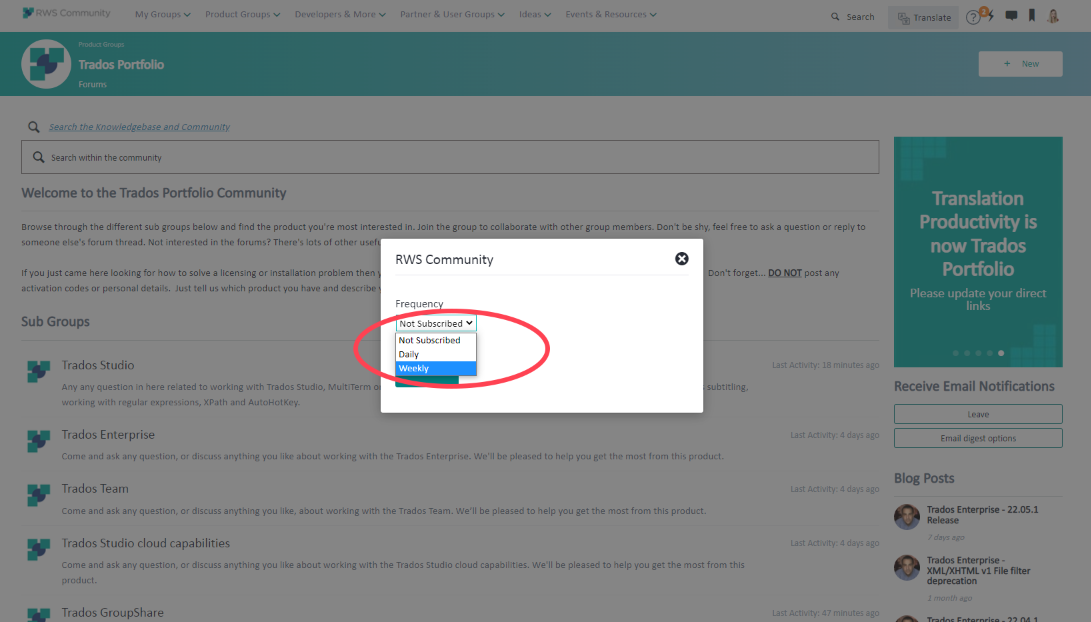Open the private messages speech bubble icon
Screen dimensions: 1091x622
(1012, 16)
